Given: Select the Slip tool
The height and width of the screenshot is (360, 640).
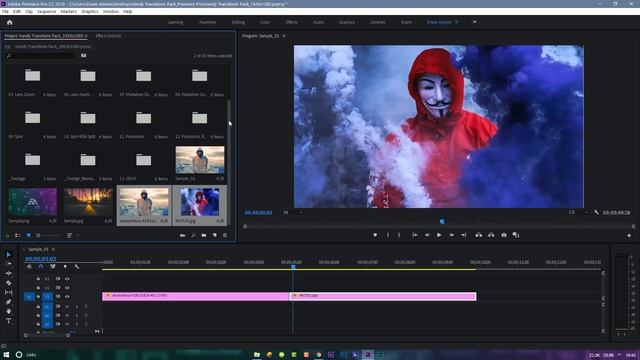Looking at the screenshot, I should point(9,292).
